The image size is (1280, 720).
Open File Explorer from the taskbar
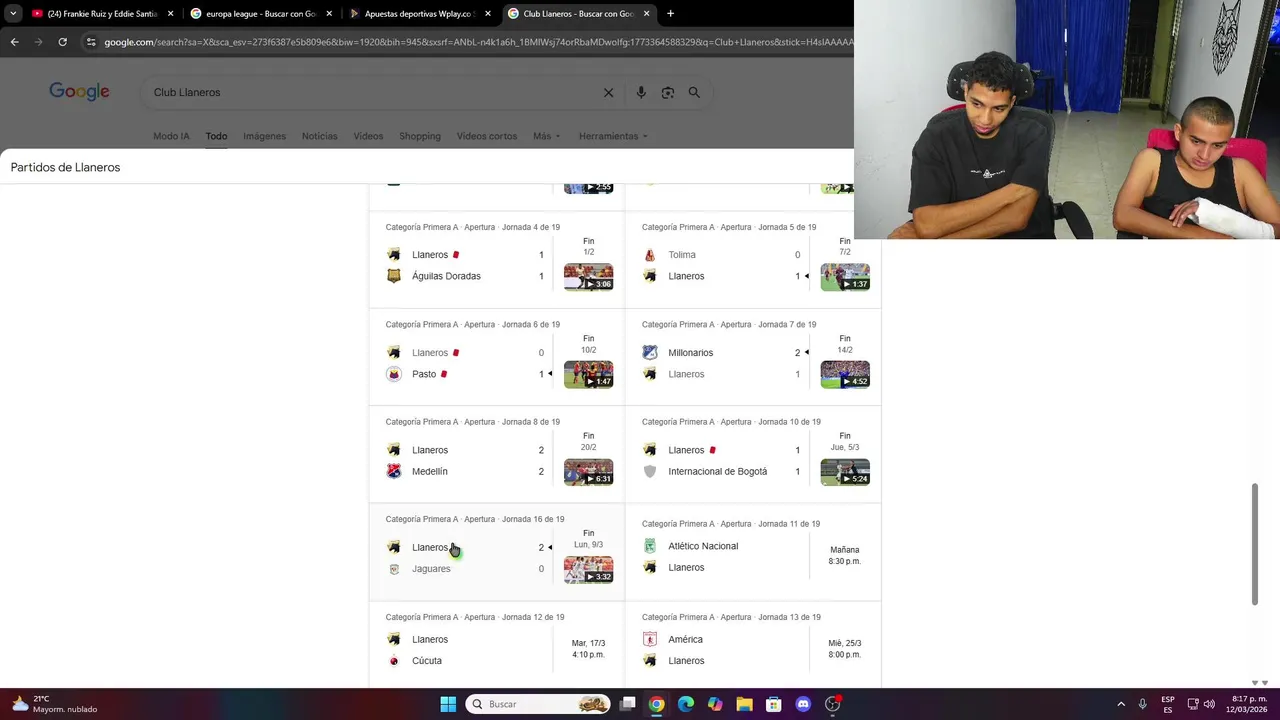pyautogui.click(x=744, y=704)
